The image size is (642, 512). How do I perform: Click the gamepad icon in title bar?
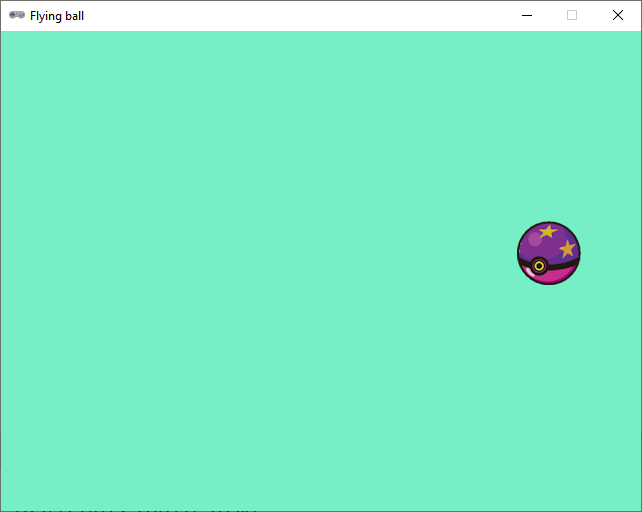[17, 15]
